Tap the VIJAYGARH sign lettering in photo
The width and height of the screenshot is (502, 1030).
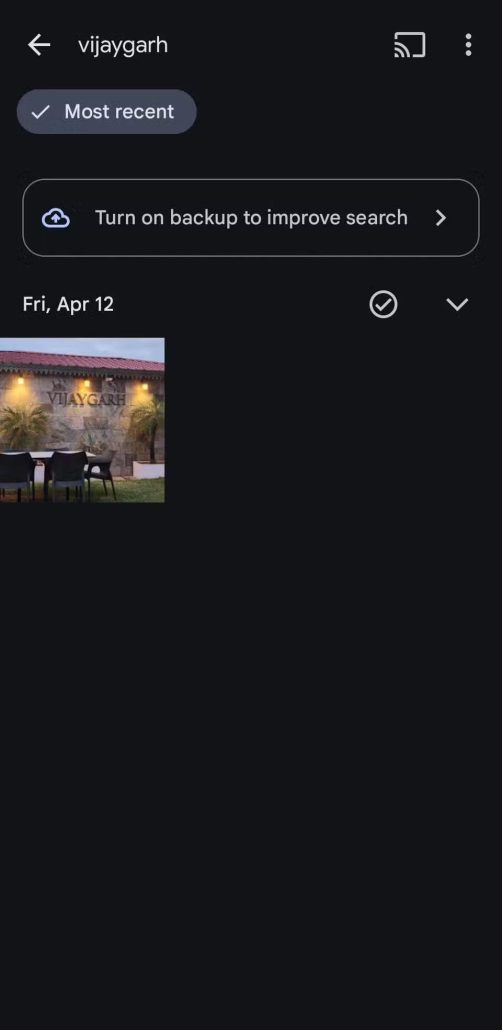coord(86,399)
